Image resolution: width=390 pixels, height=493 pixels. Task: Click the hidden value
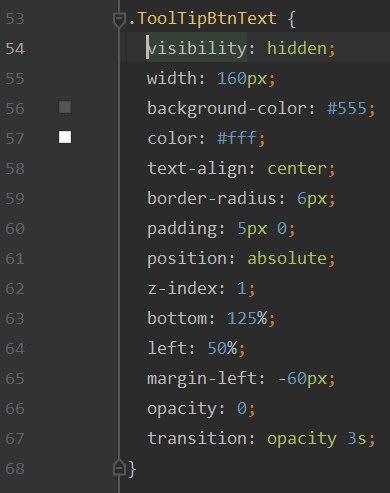point(297,49)
